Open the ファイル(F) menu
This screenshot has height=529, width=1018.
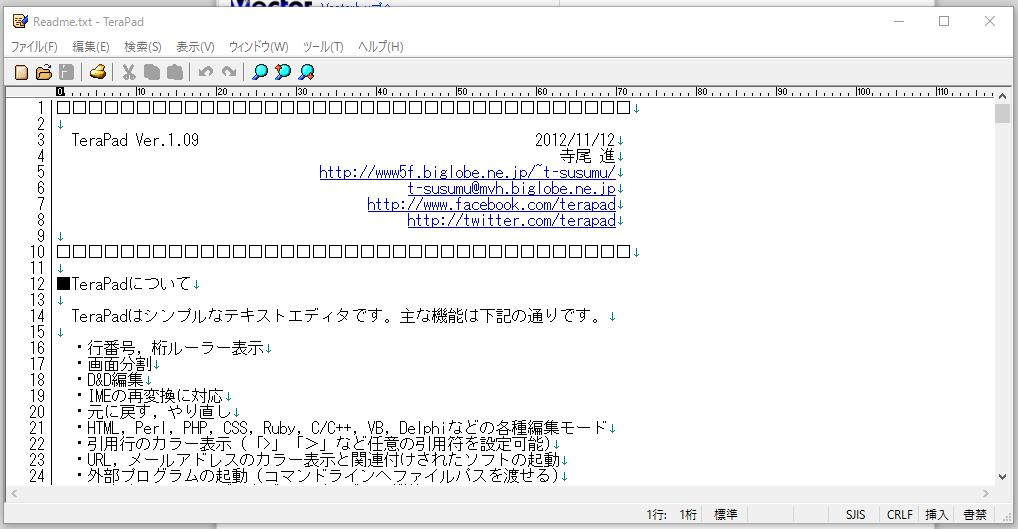point(34,47)
